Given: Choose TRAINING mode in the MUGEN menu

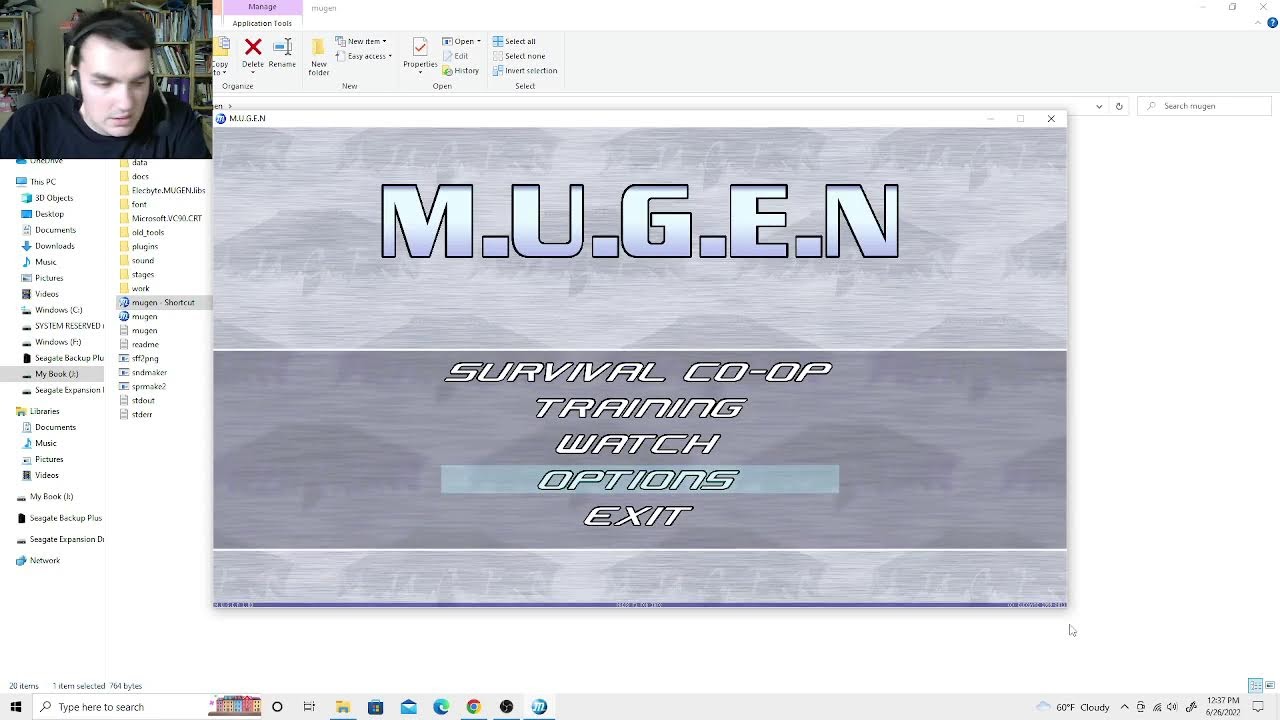Looking at the screenshot, I should 639,408.
